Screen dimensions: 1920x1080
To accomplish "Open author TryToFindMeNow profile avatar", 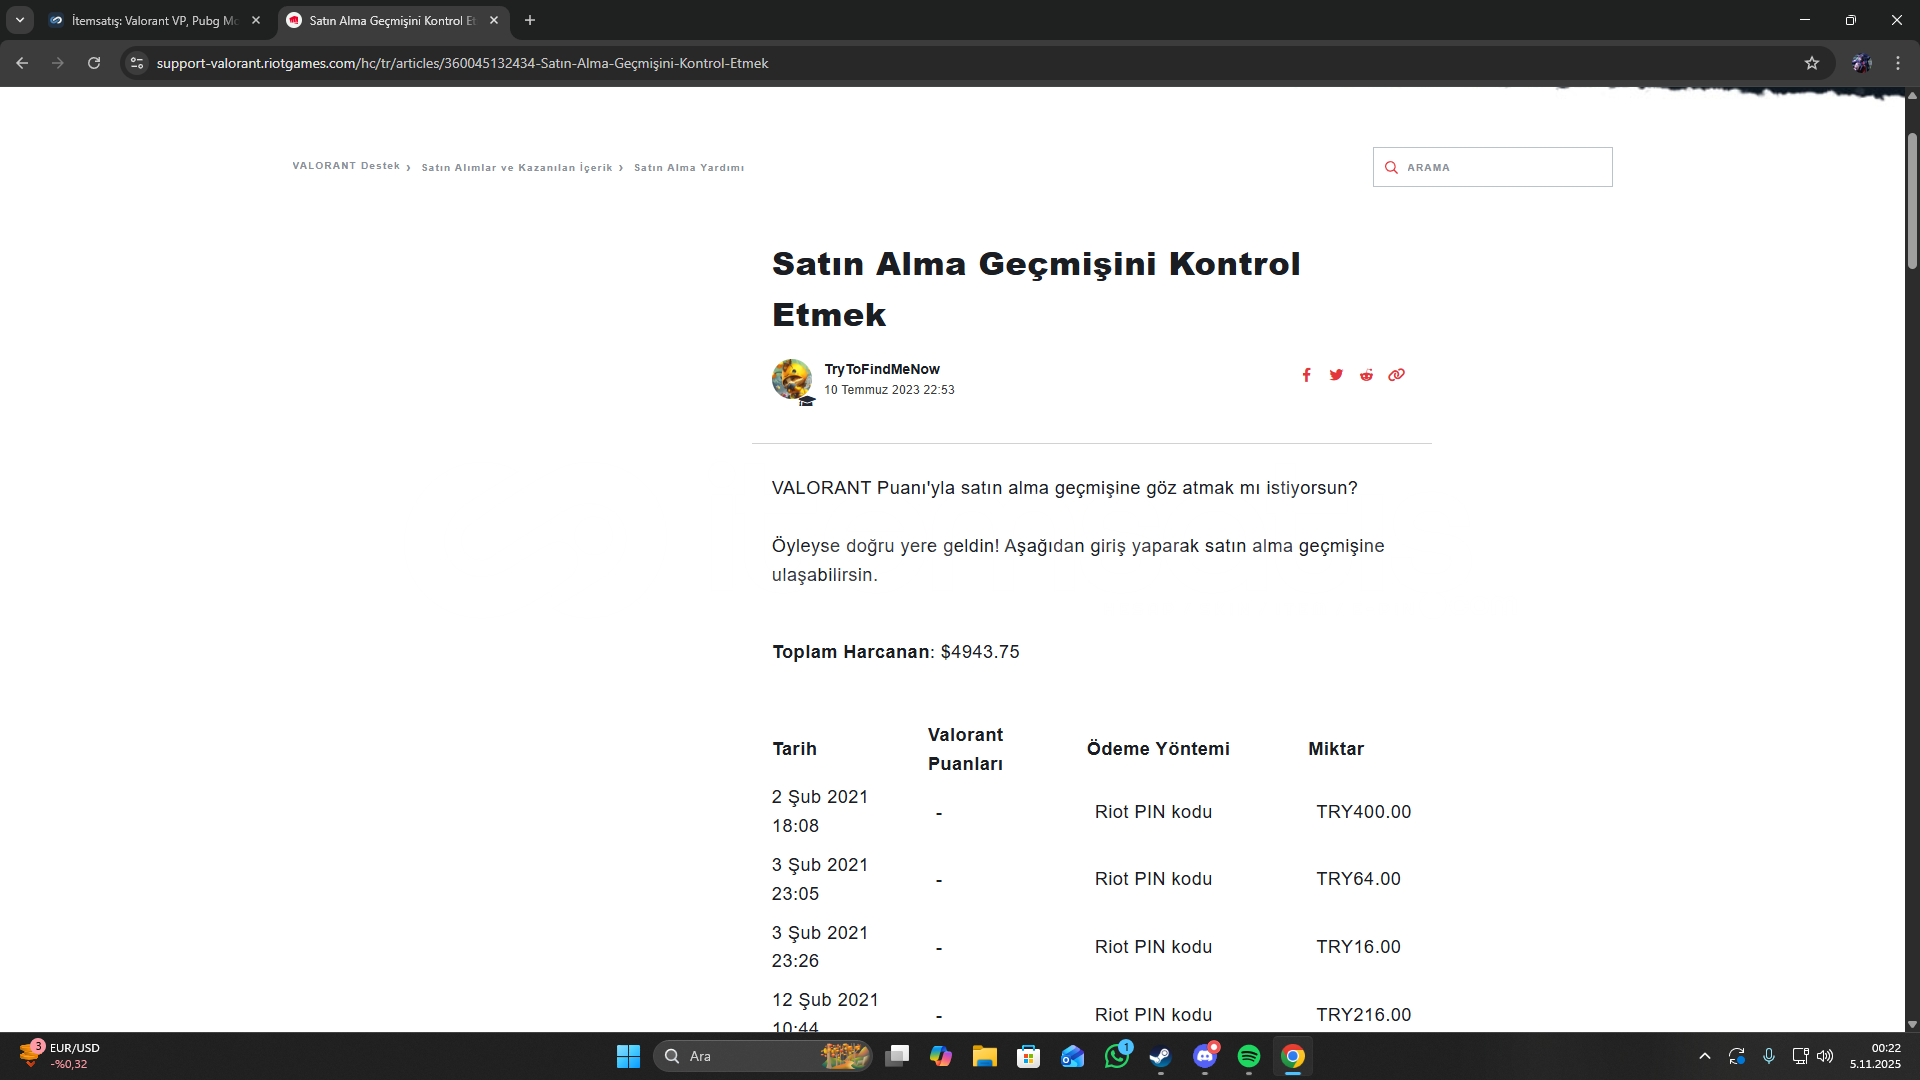I will 792,379.
